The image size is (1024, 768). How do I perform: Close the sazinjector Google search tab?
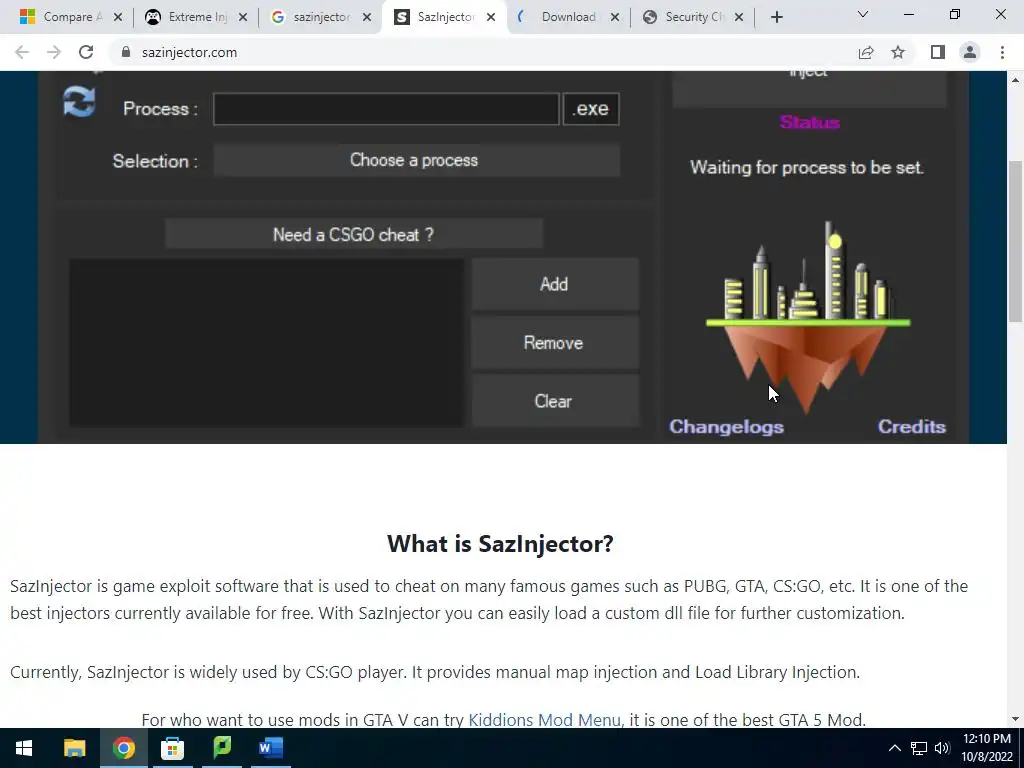(x=367, y=18)
